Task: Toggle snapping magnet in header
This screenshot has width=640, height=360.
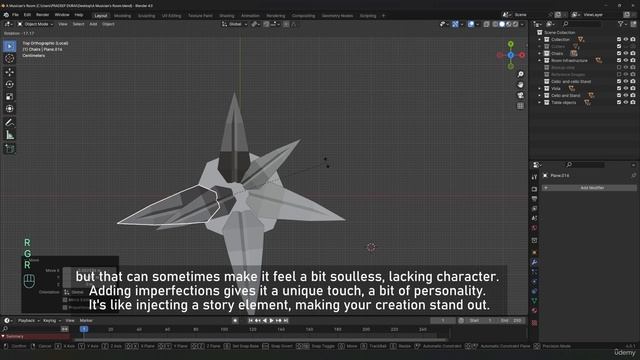Action: tap(267, 24)
